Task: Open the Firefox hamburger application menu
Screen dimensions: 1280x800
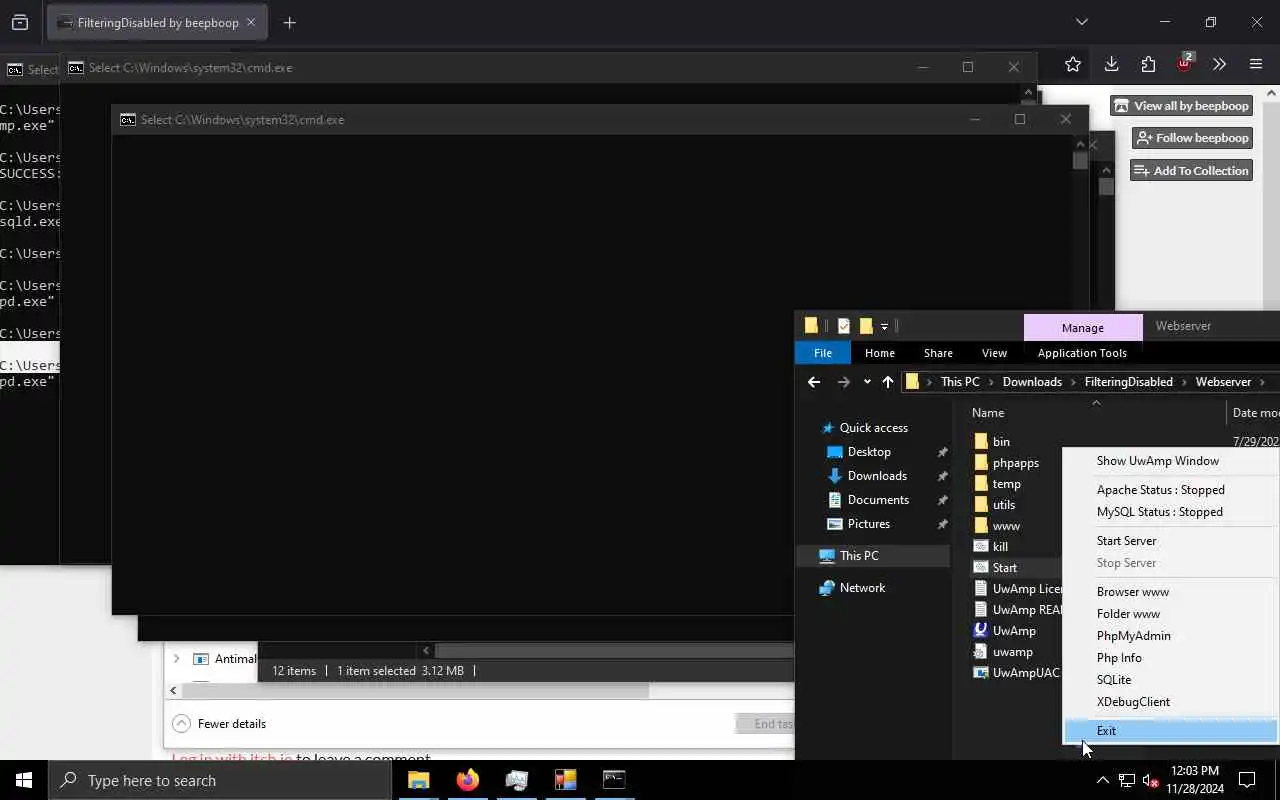Action: tap(1256, 64)
